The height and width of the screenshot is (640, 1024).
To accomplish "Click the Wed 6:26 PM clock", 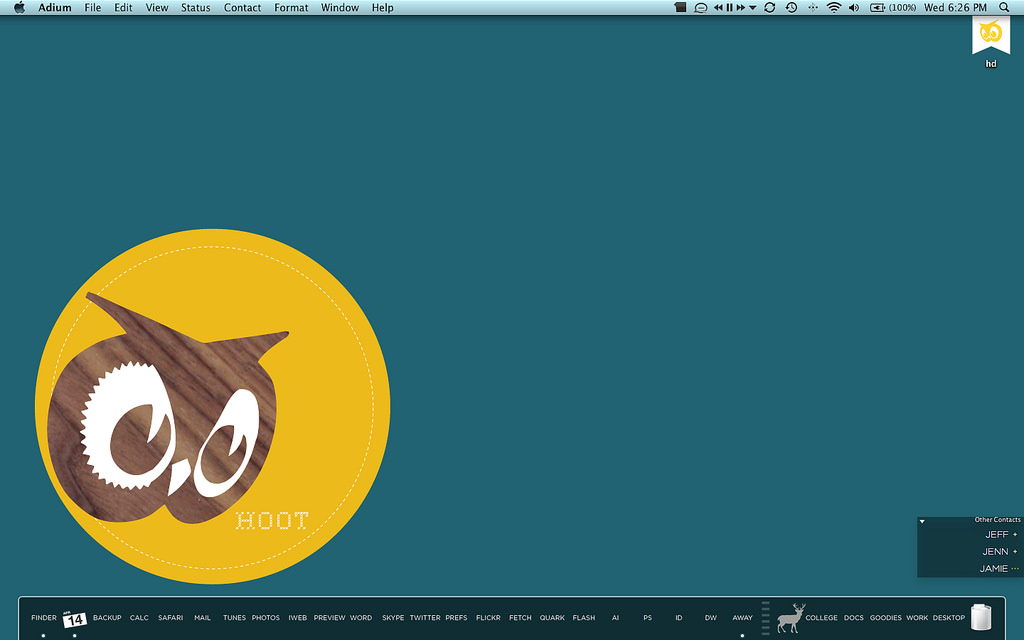I will pos(955,8).
